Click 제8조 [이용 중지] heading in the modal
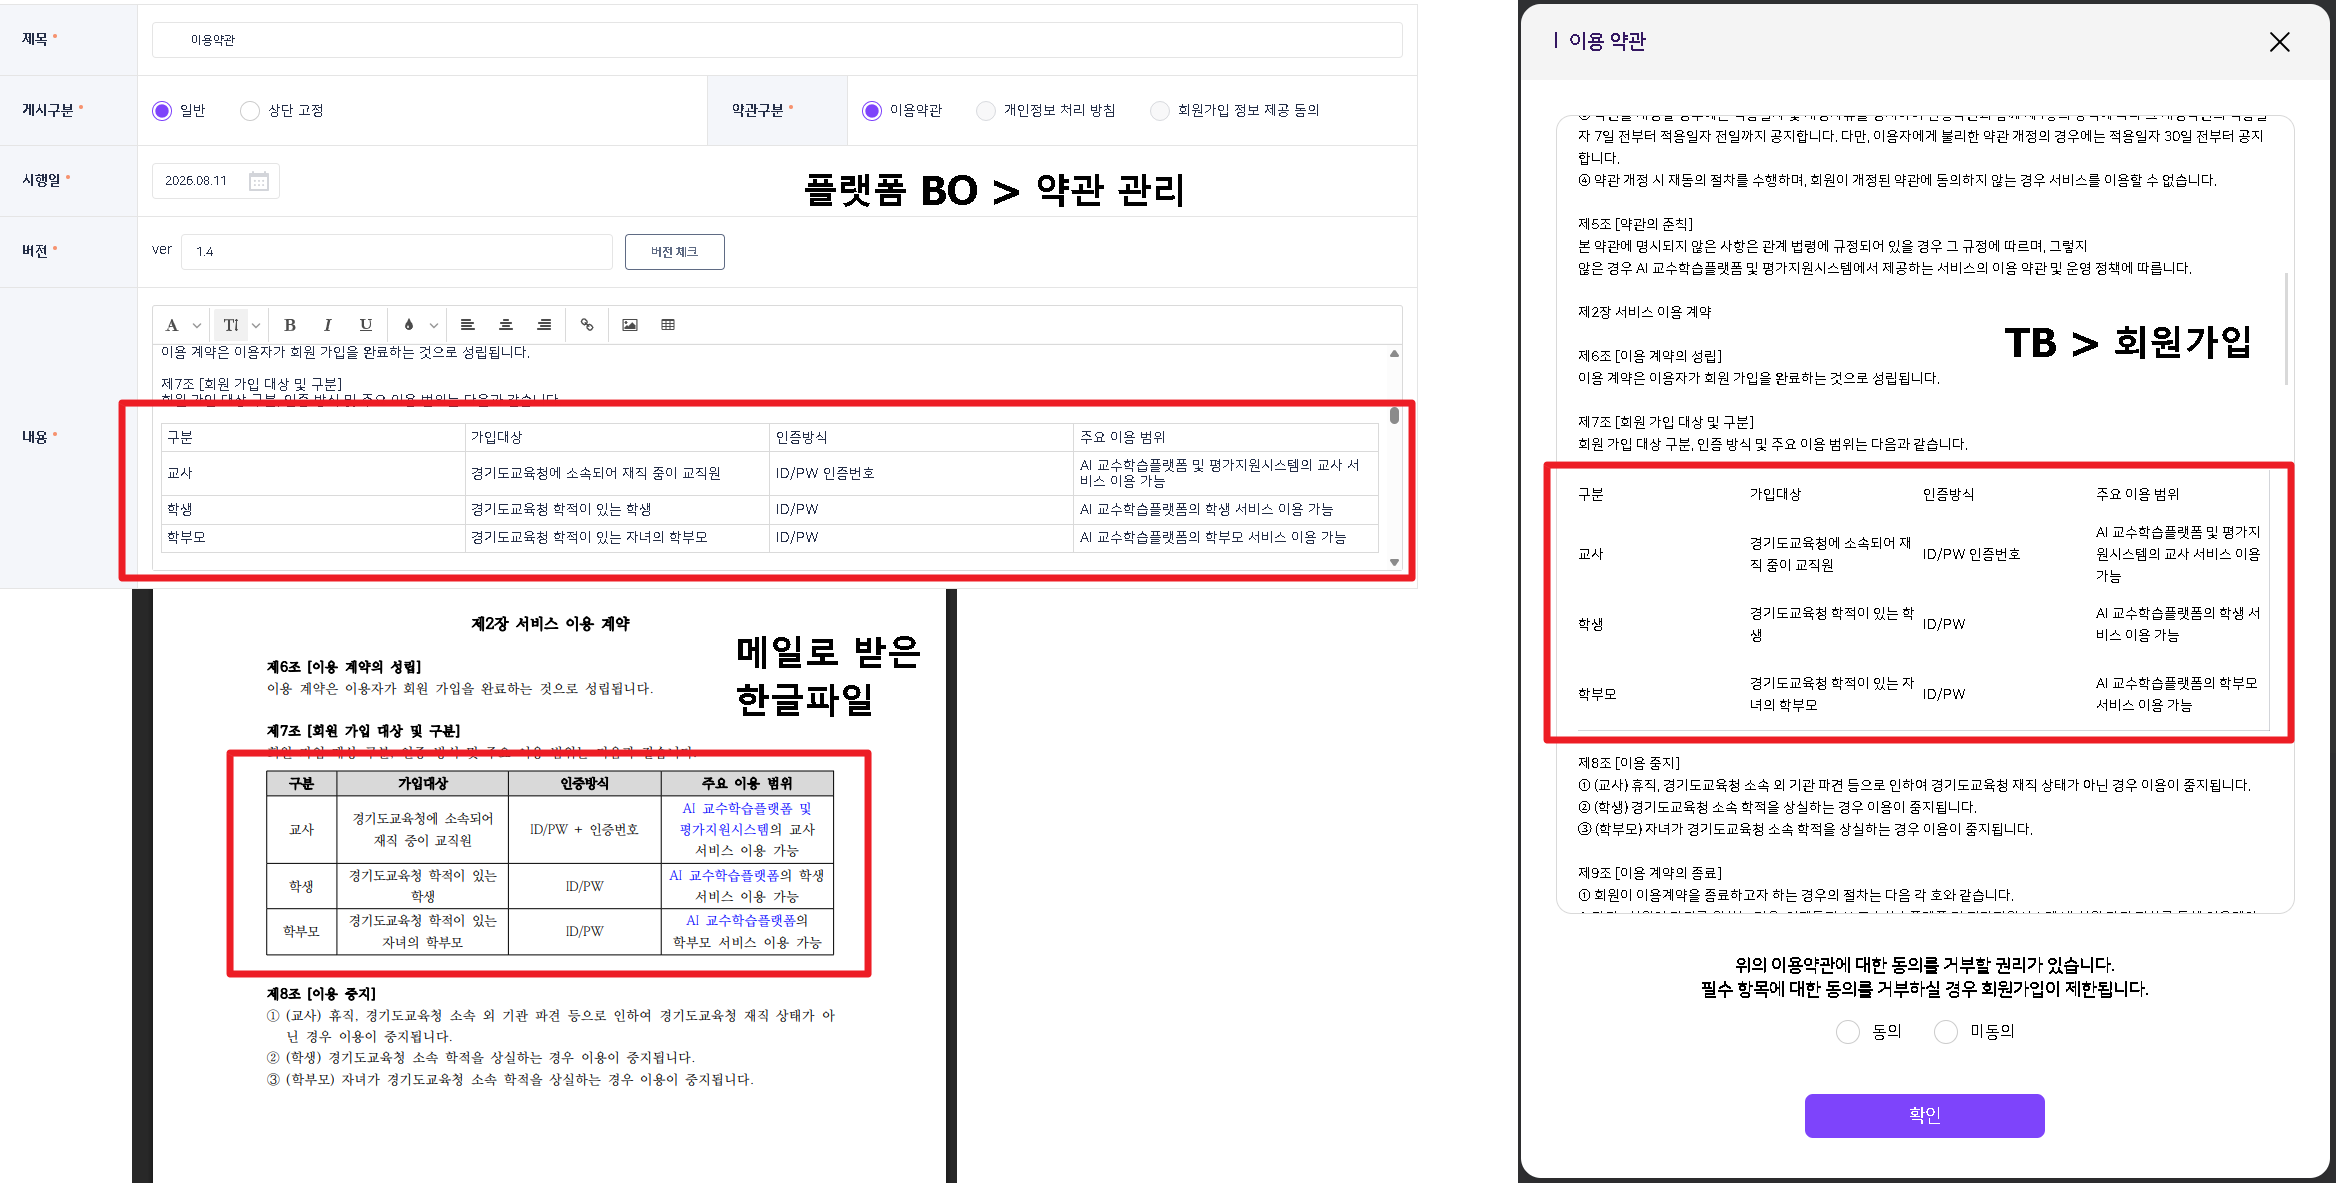This screenshot has height=1183, width=2338. pos(1629,763)
